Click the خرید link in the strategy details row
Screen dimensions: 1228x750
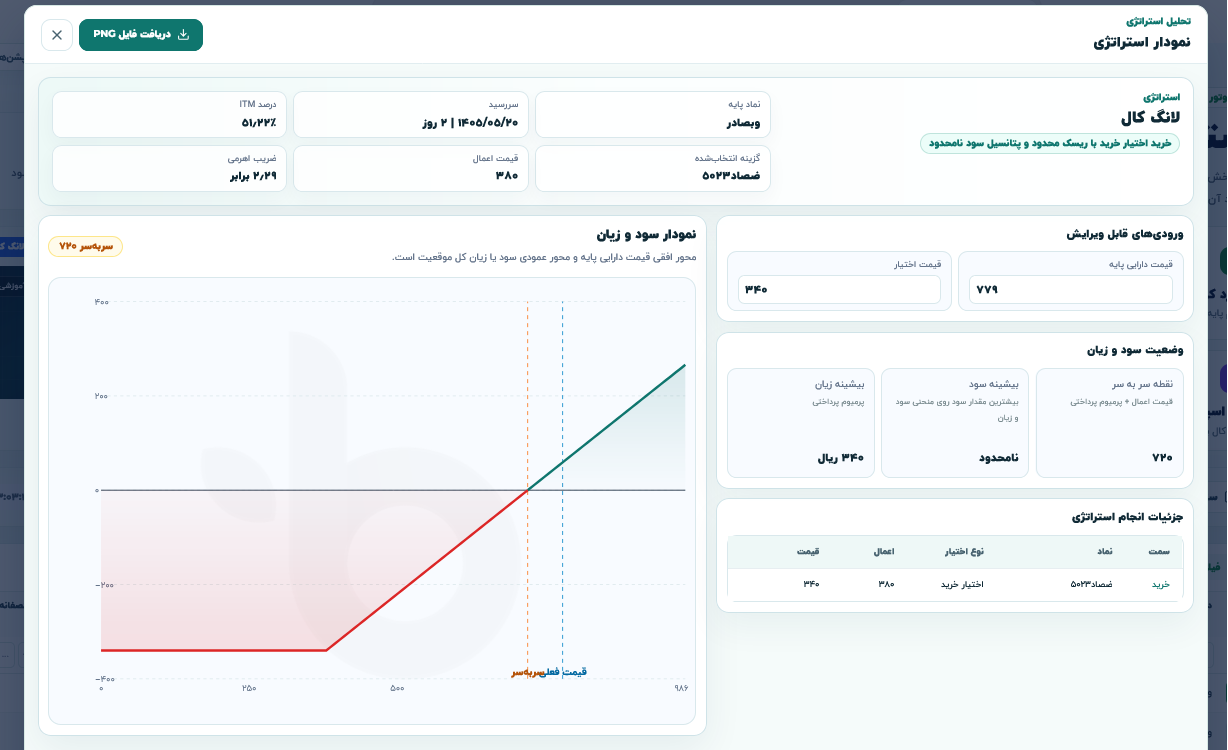pyautogui.click(x=1160, y=584)
